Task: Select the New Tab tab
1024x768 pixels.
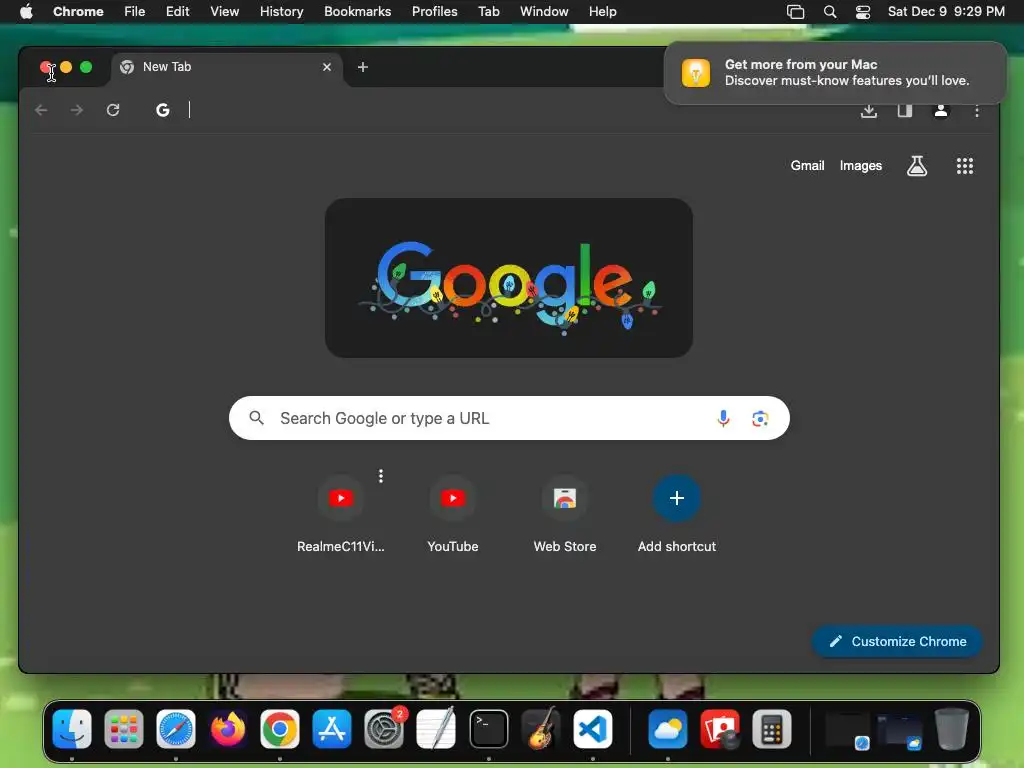Action: pyautogui.click(x=226, y=67)
